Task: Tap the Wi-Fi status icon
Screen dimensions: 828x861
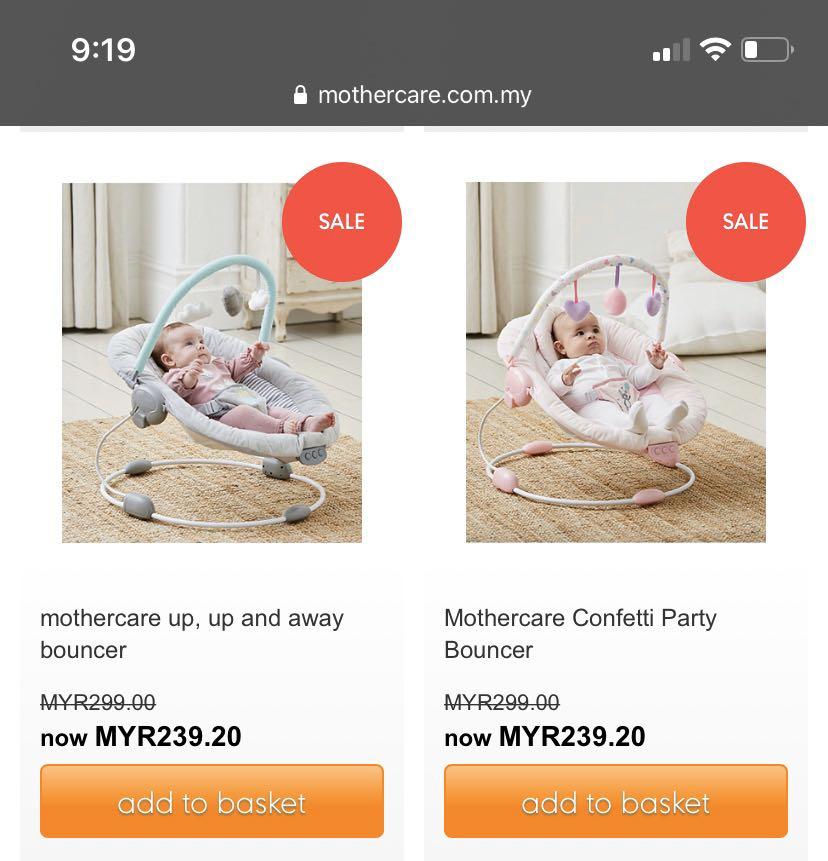Action: [x=715, y=49]
